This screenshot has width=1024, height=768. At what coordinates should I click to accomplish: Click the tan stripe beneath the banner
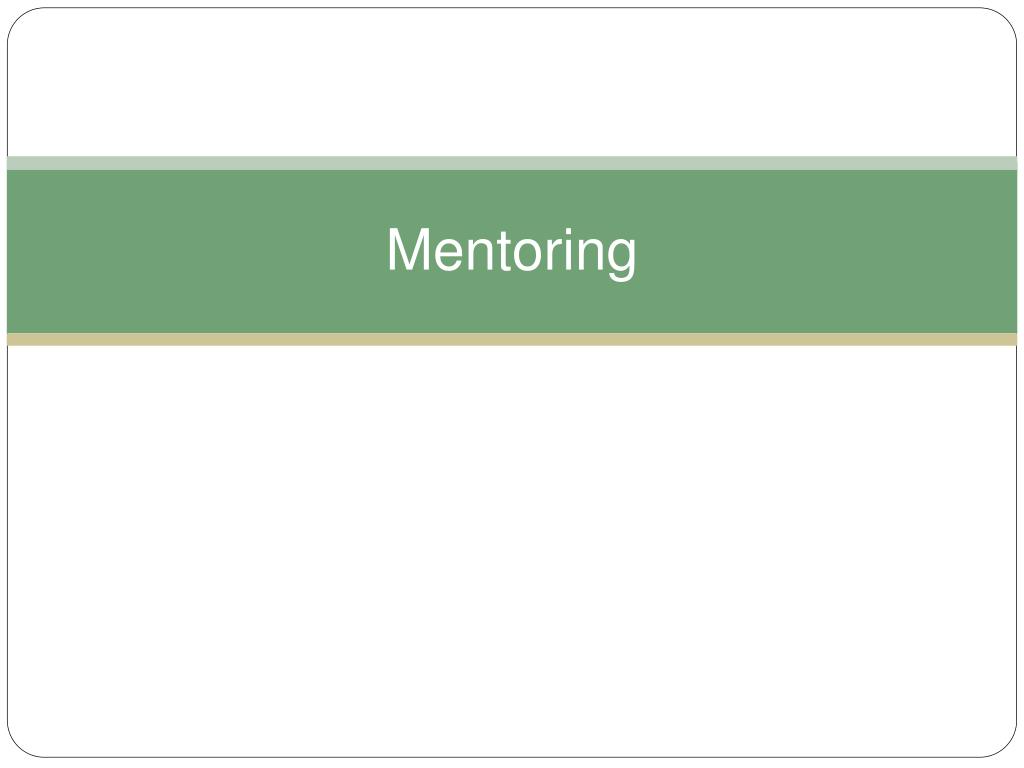(512, 339)
